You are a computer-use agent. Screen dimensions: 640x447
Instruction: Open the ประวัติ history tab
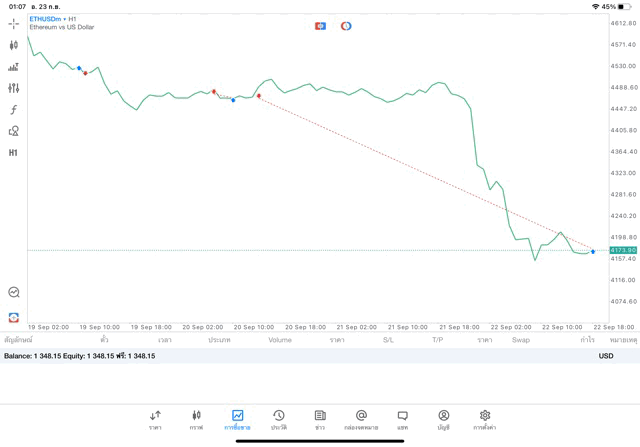(278, 420)
